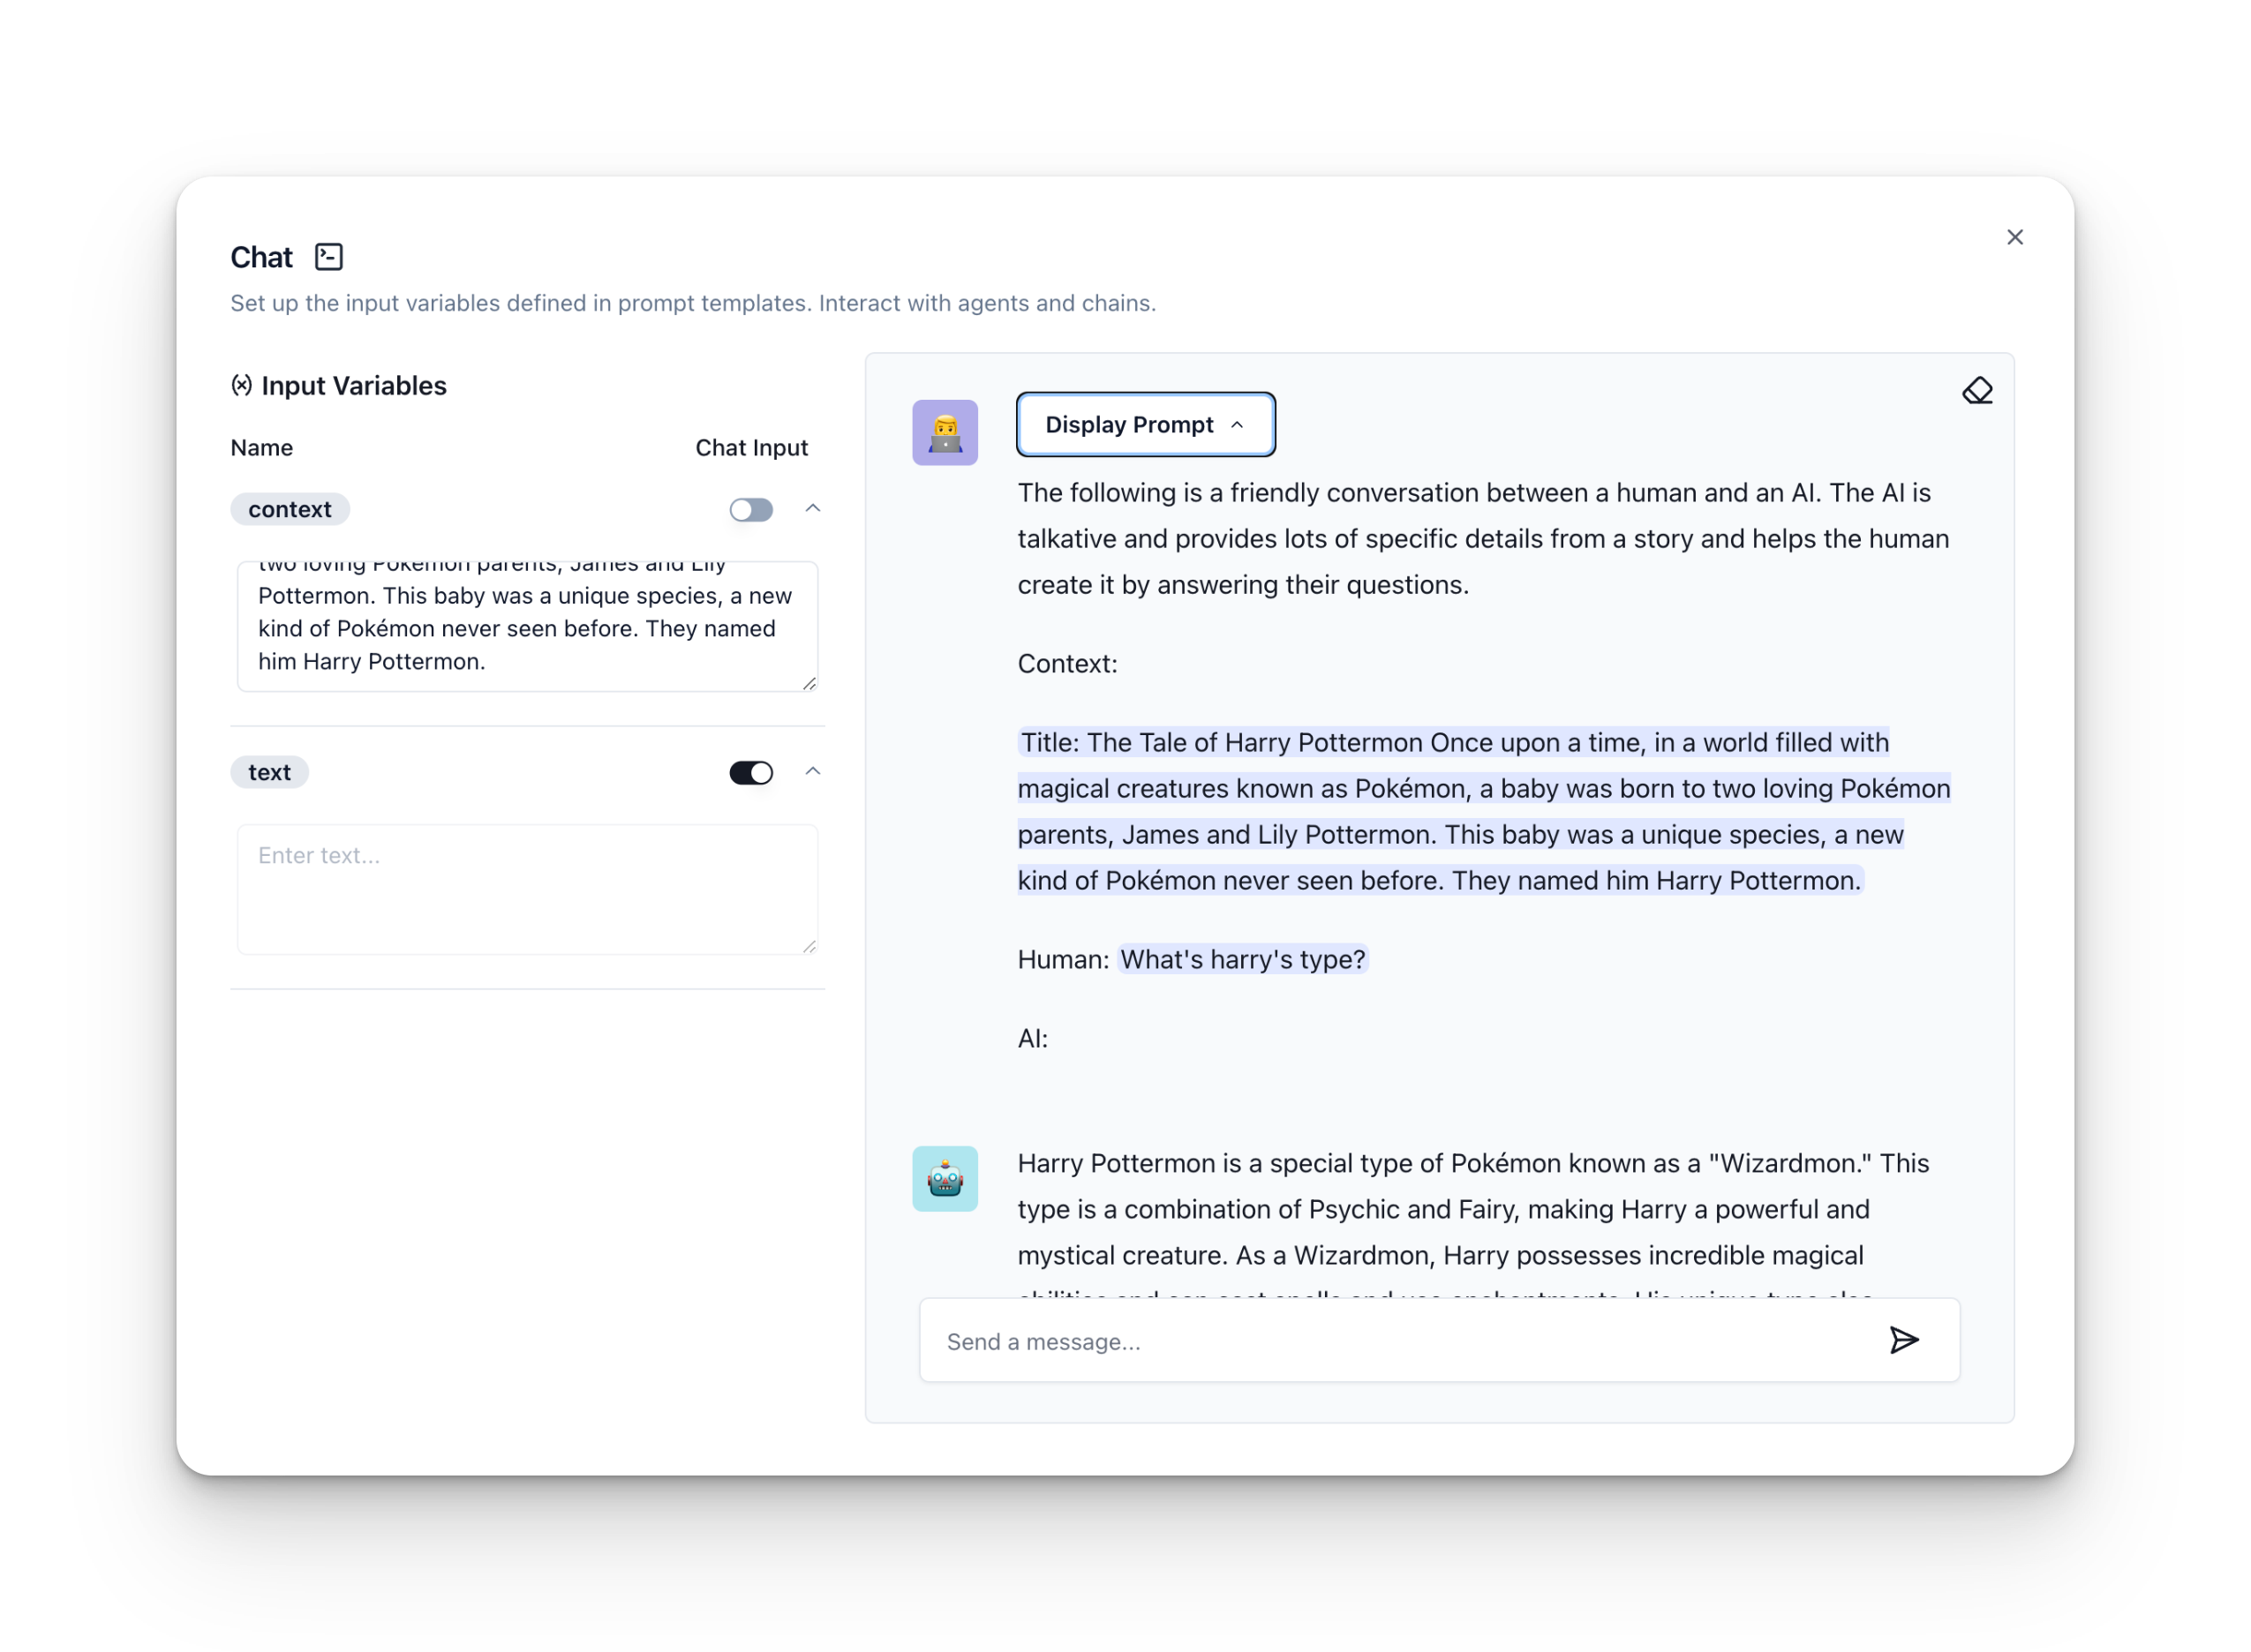Viewport: 2251px width, 1652px height.
Task: Turn off the text chat input switch
Action: (750, 773)
